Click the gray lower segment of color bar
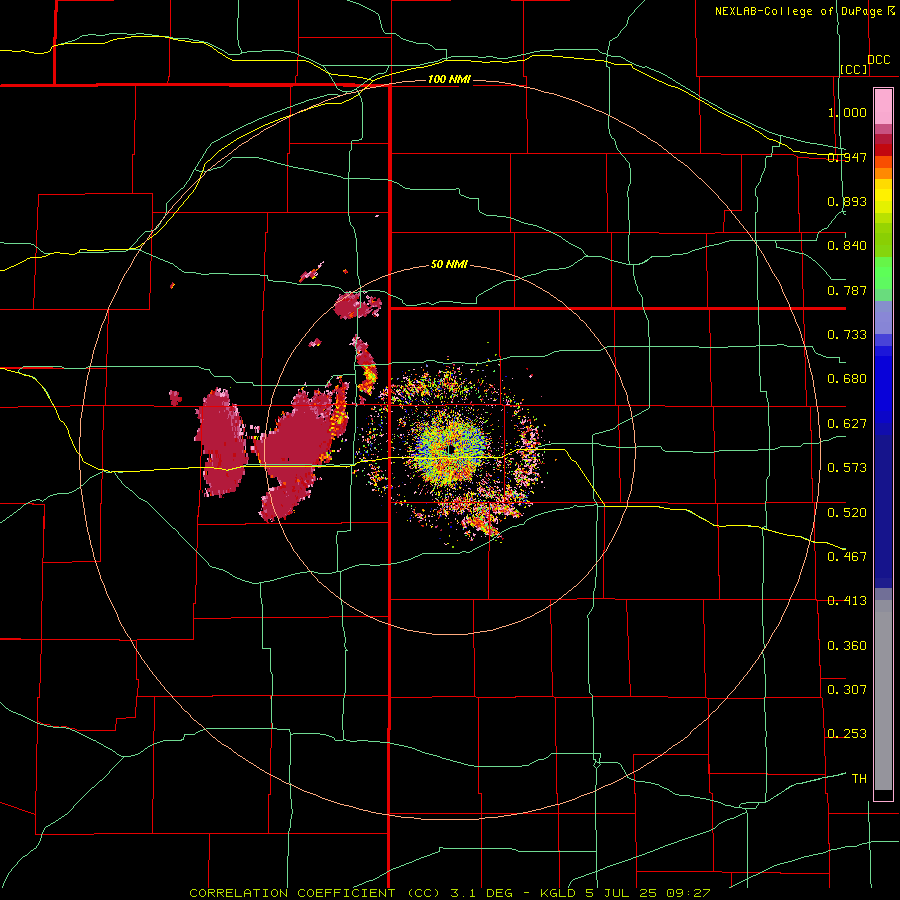 [883, 695]
